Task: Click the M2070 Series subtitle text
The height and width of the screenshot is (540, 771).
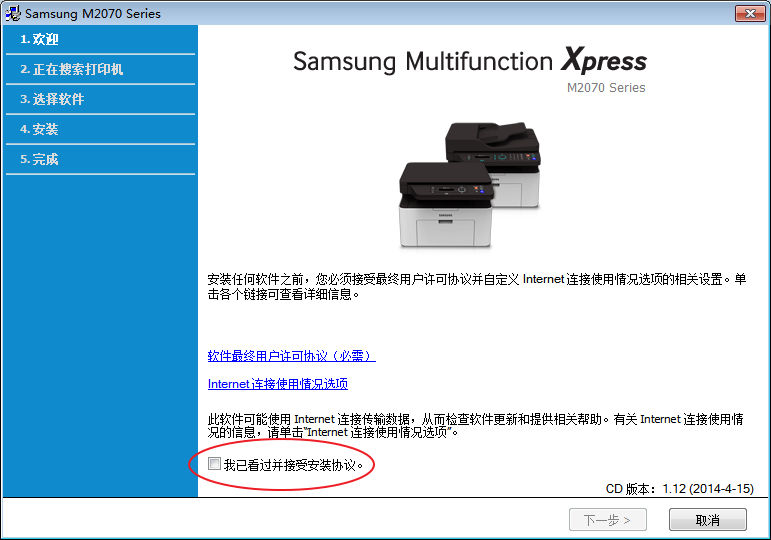Action: click(606, 88)
